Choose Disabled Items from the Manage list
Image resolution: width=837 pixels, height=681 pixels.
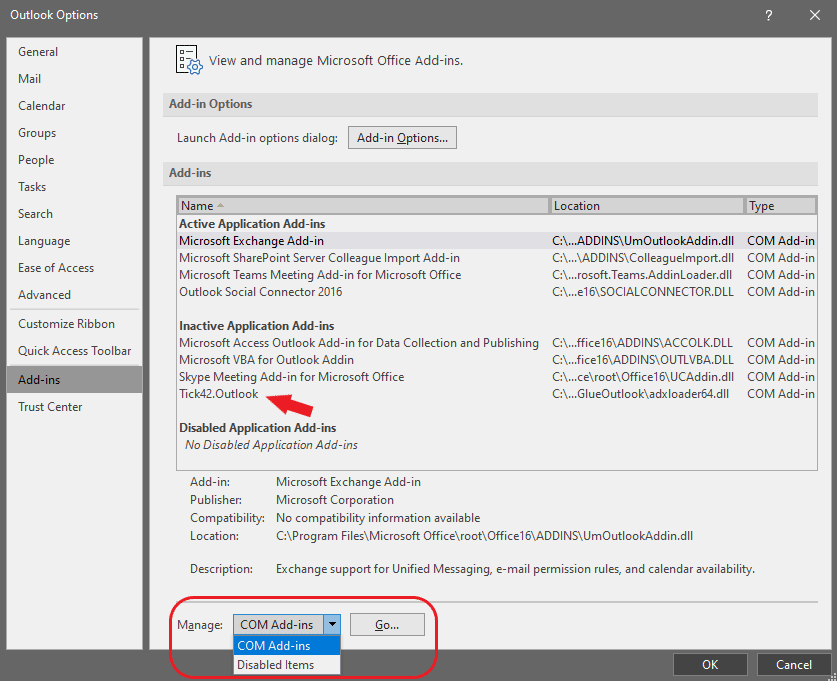coord(287,665)
